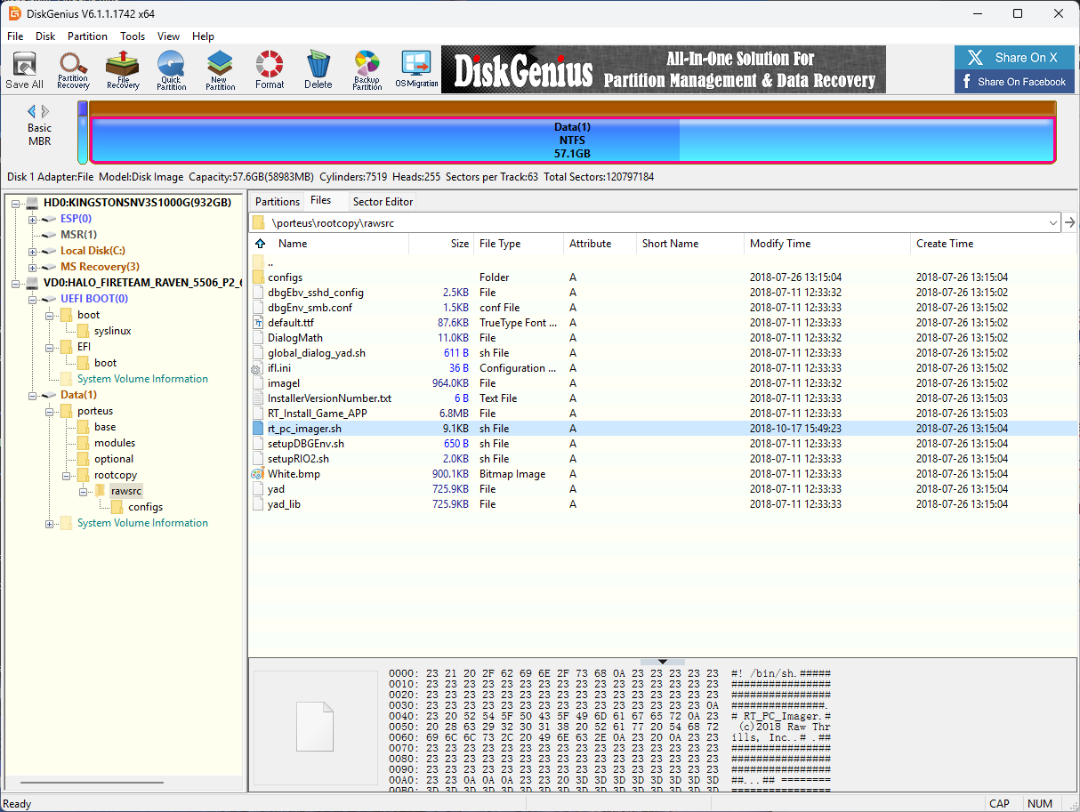Collapse the rawsrc folder tree node
Screen dimensions: 1080x812
click(82, 491)
